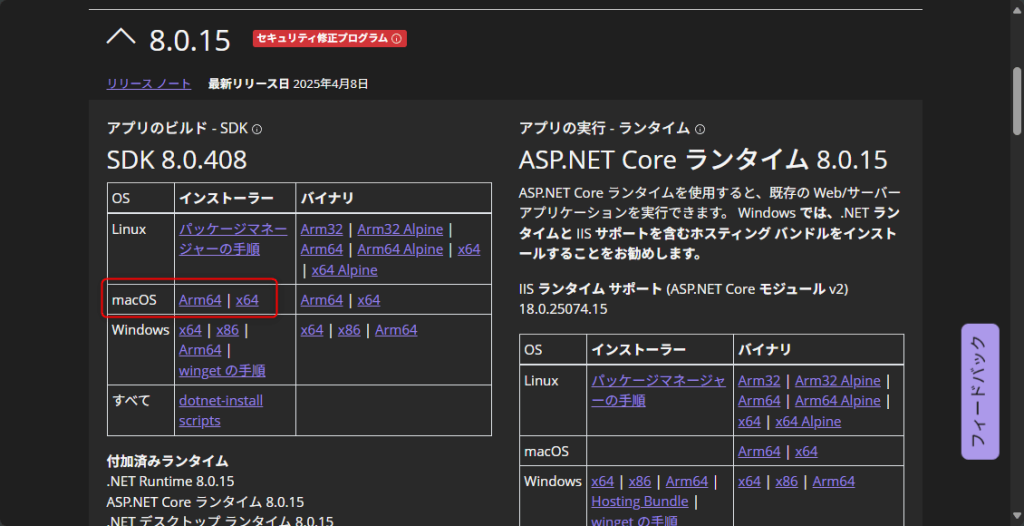
Task: Download ASP.NET runtime Linux x64 Alpine binary
Action: (x=808, y=421)
